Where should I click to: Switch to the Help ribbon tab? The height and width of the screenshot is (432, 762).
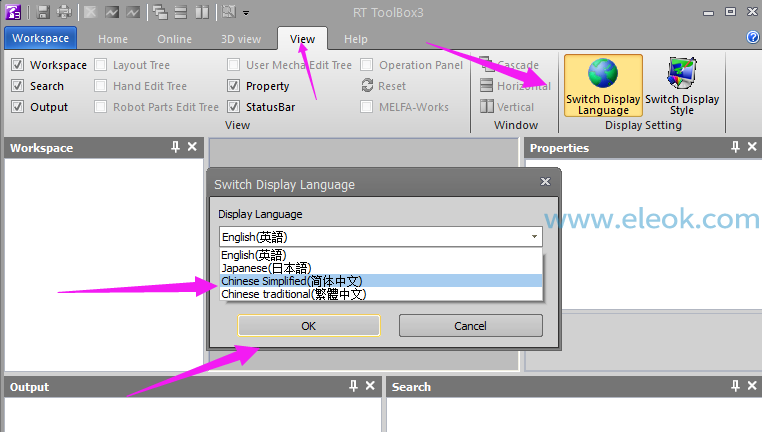tap(356, 39)
